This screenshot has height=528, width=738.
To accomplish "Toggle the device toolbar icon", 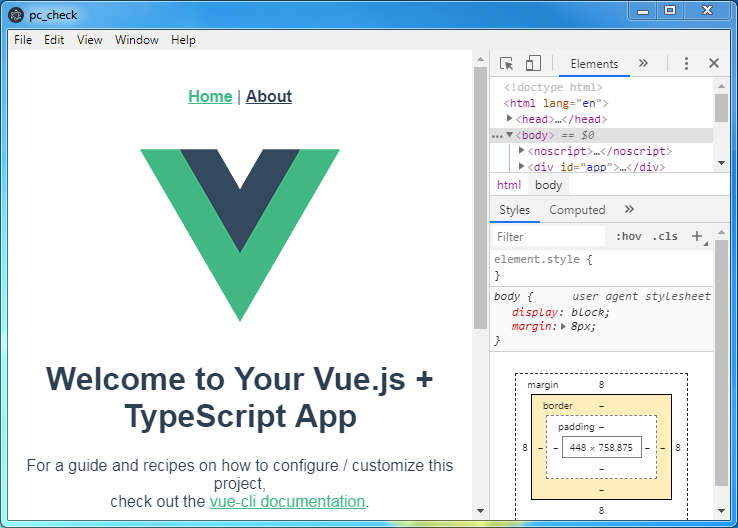I will pos(533,63).
